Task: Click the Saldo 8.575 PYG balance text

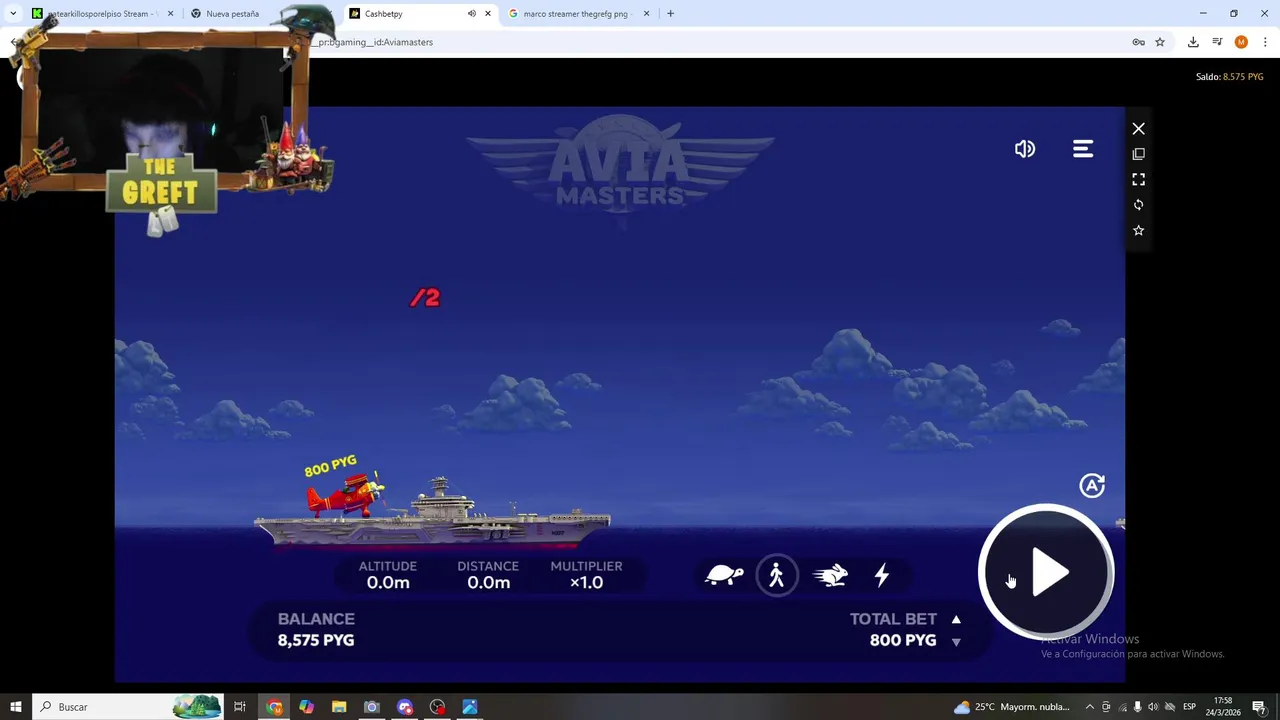Action: tap(1229, 77)
